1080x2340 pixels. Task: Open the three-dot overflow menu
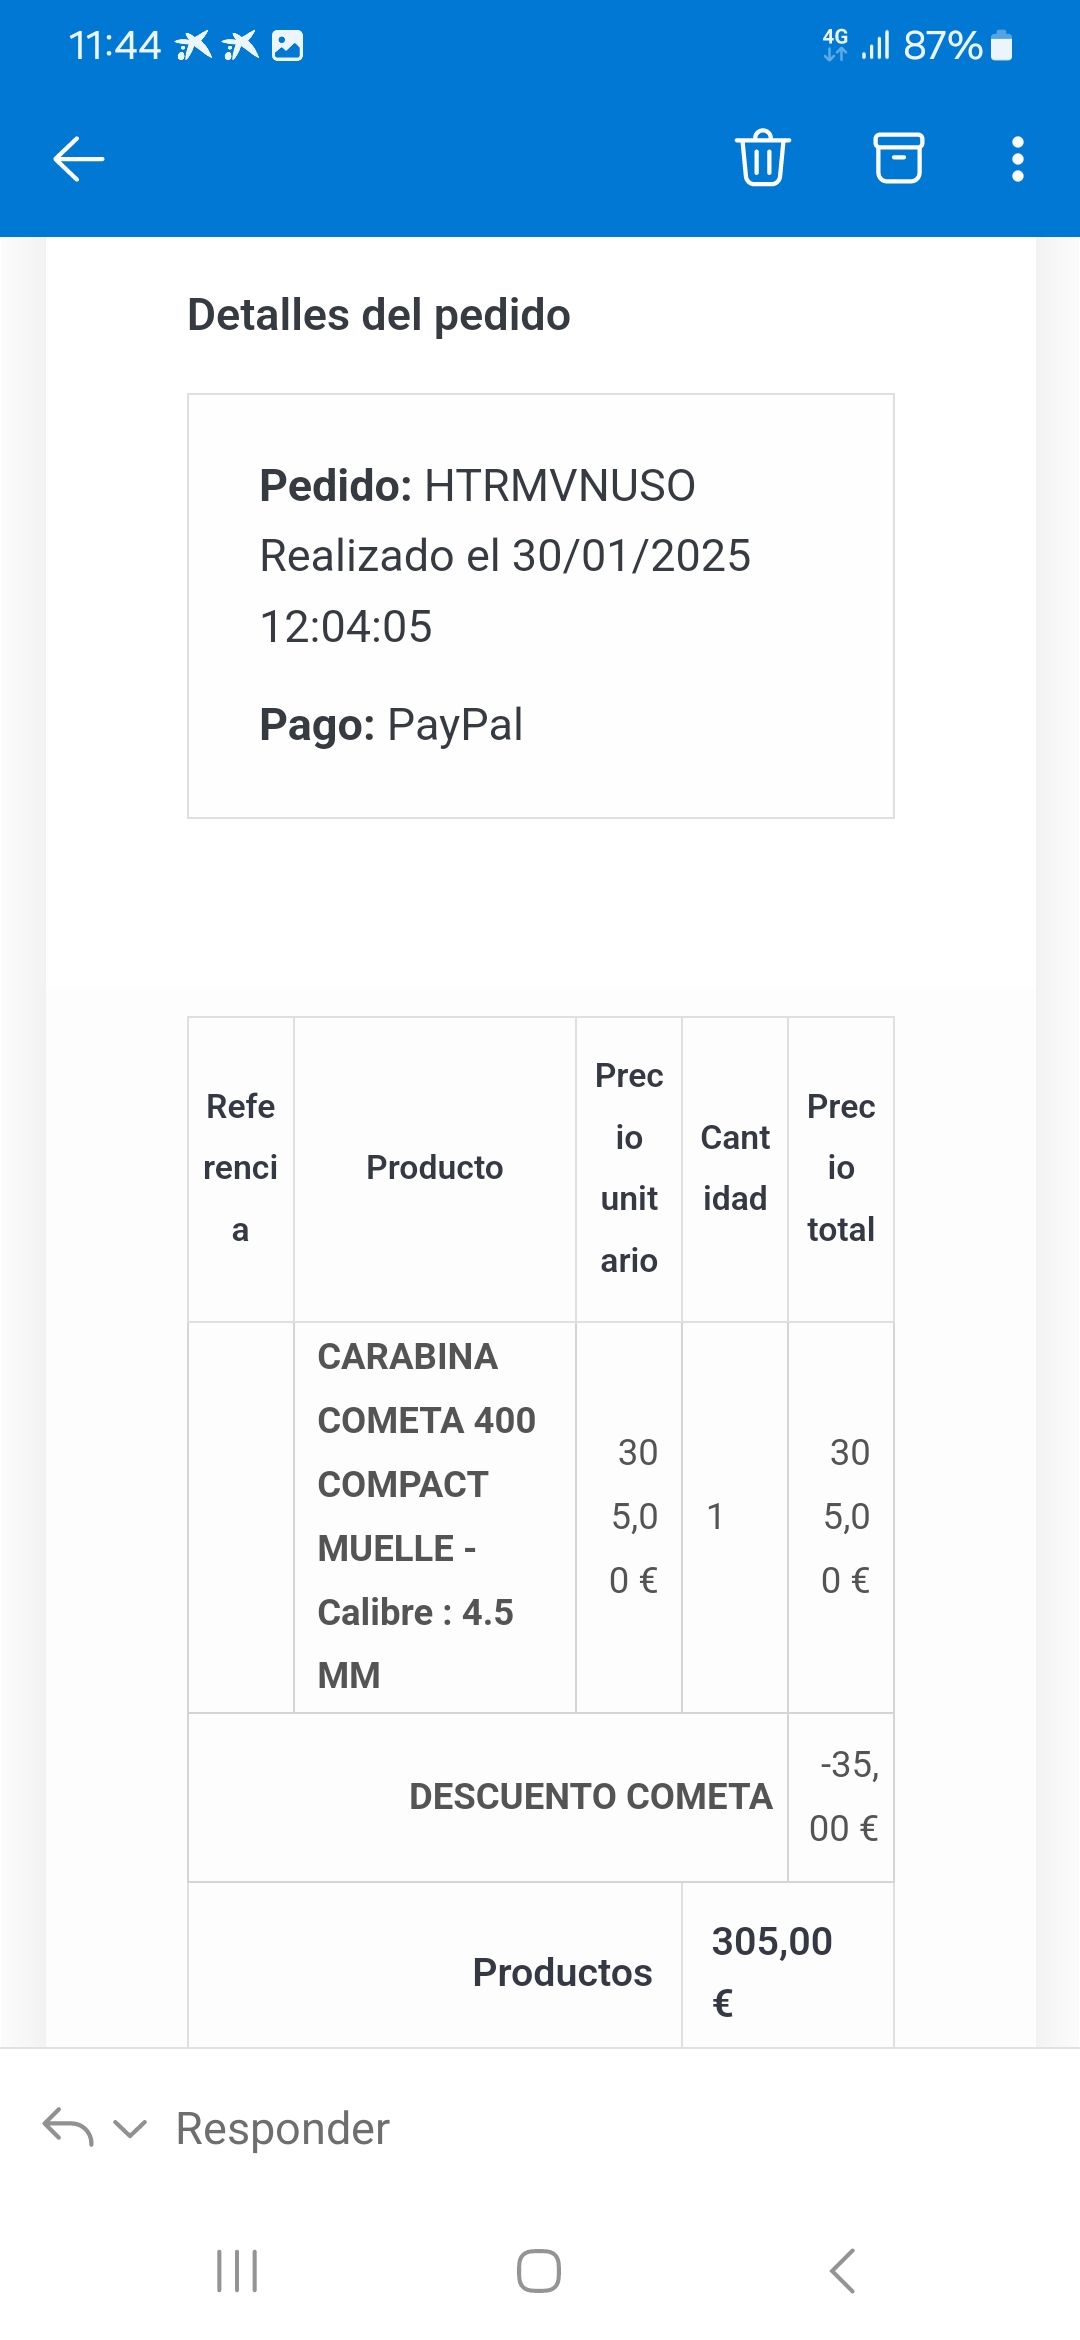coord(1017,159)
